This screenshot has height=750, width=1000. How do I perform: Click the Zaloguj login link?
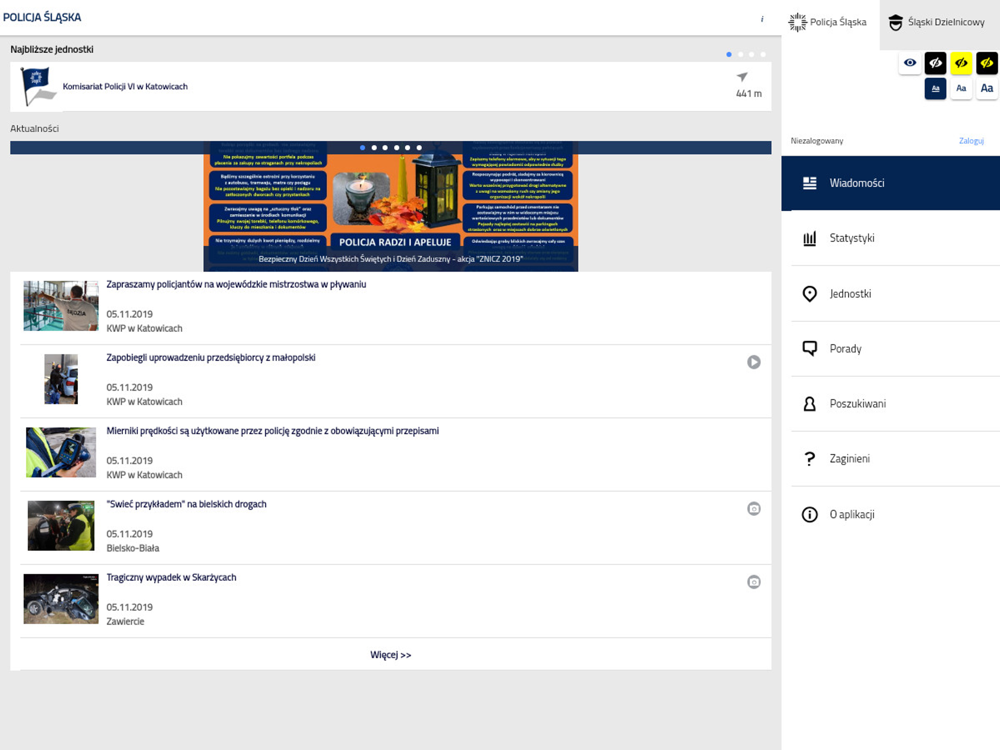[x=971, y=140]
